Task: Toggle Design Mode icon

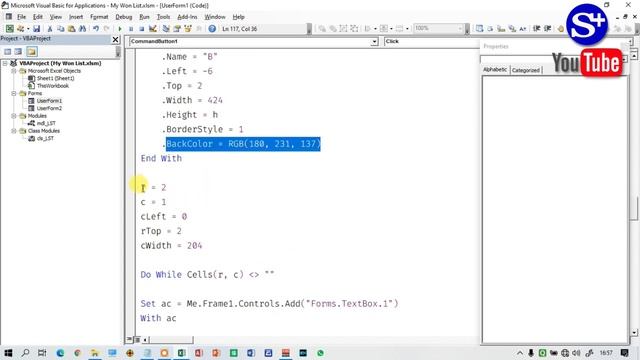Action: coord(153,29)
